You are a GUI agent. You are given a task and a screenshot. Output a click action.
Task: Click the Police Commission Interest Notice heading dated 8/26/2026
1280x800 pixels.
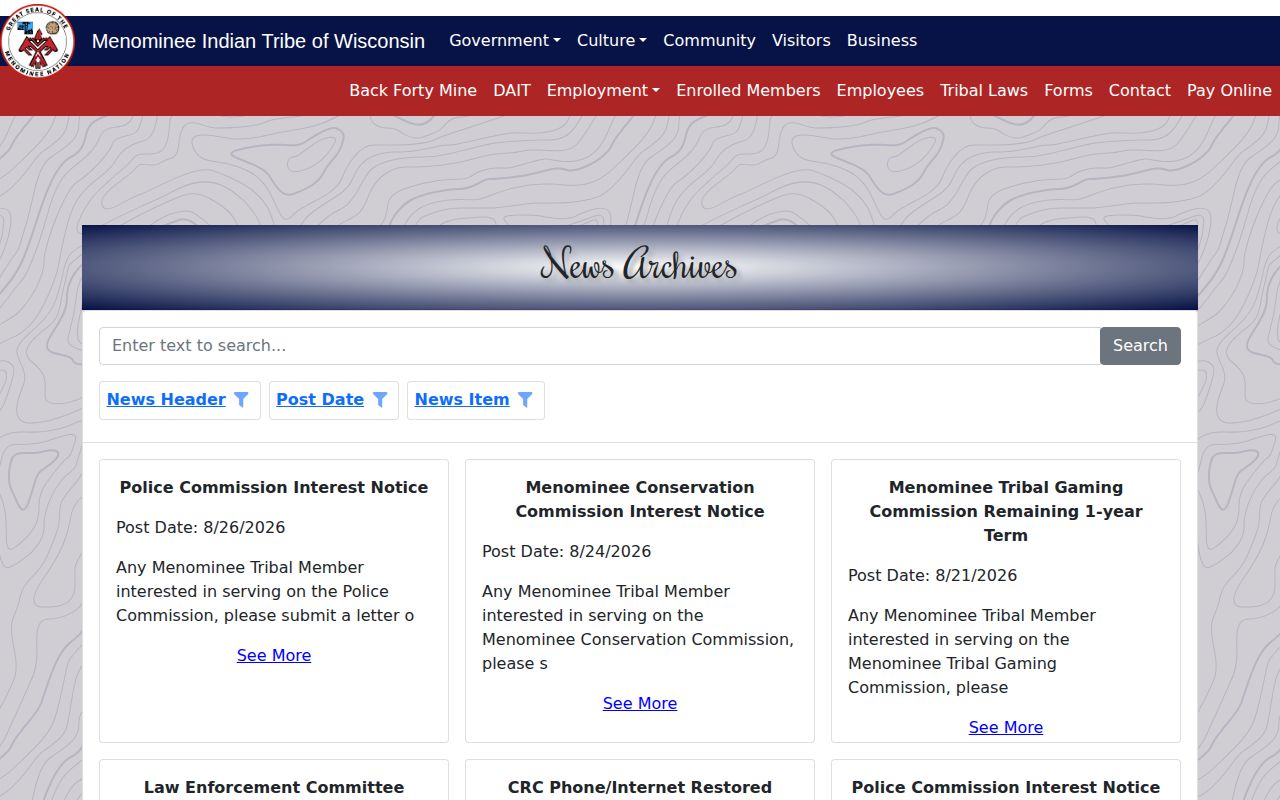pos(274,487)
